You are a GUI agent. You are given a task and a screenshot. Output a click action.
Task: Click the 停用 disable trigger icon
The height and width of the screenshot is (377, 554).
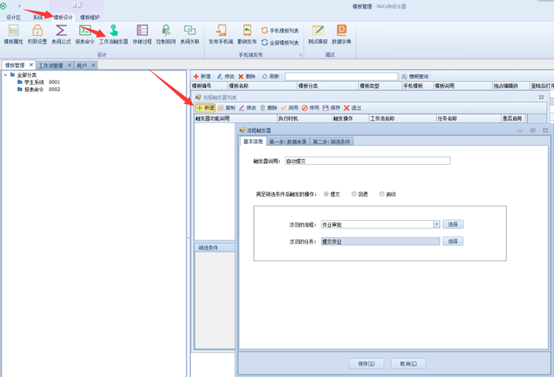[x=311, y=108]
